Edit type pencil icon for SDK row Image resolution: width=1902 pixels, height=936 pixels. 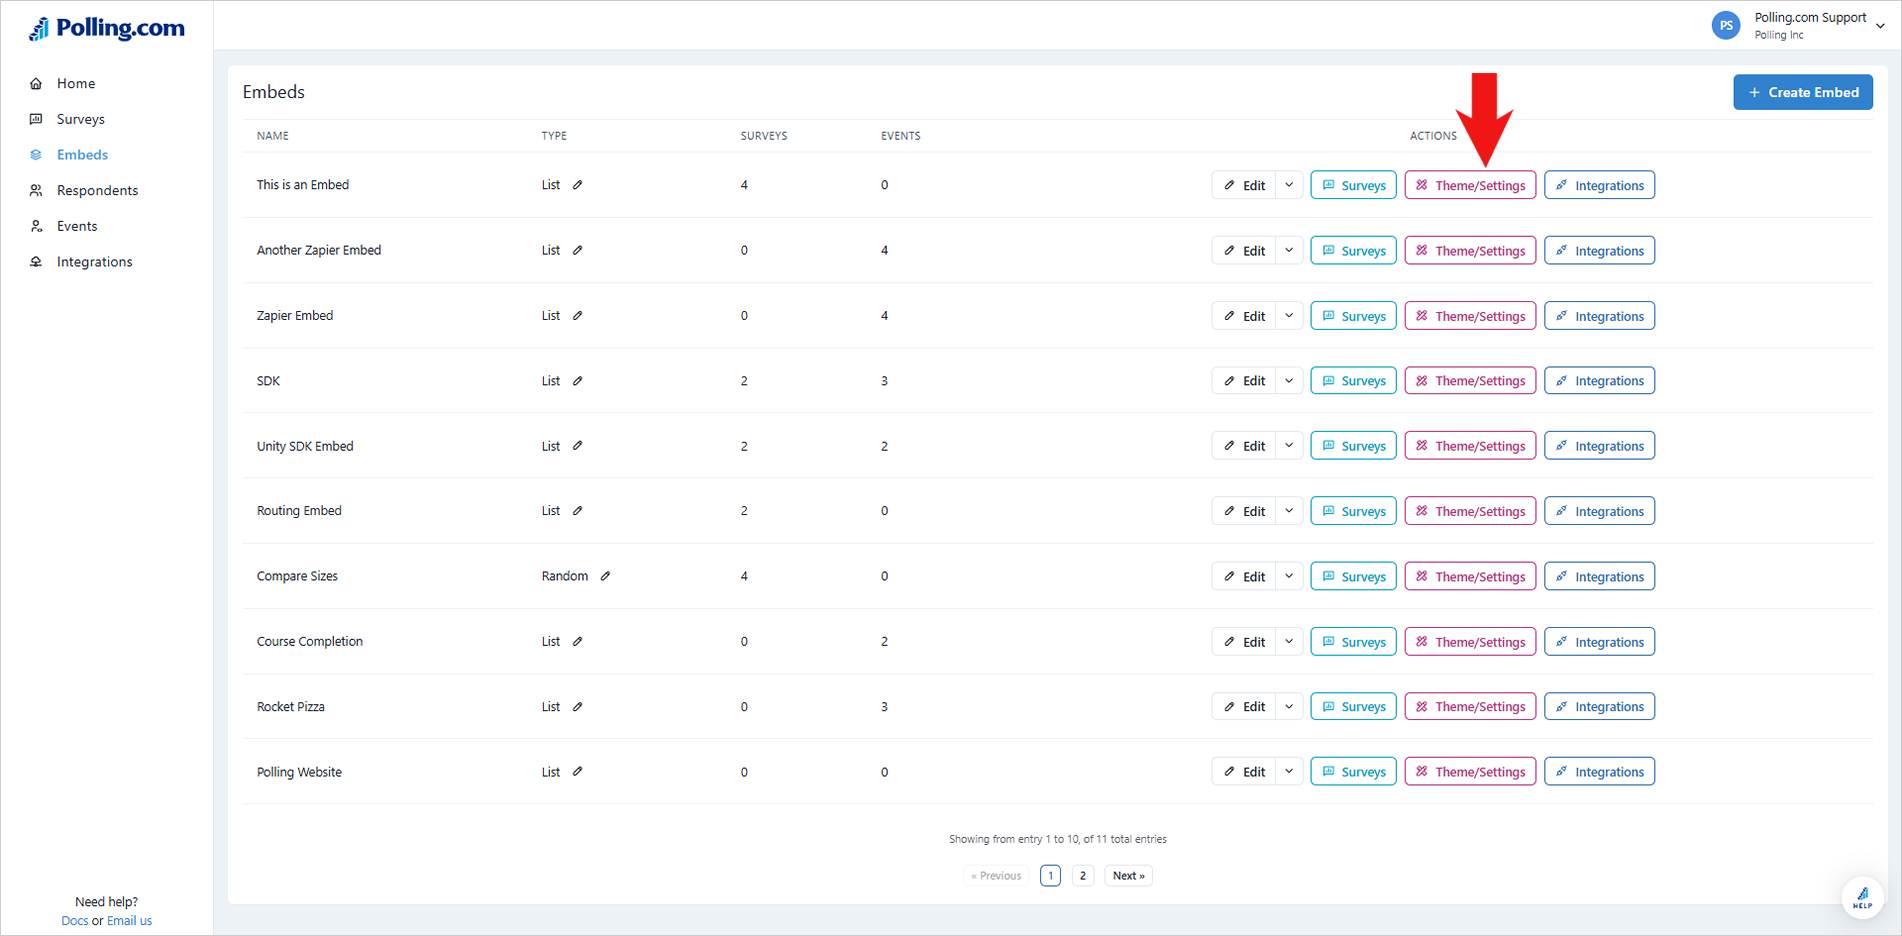point(578,381)
